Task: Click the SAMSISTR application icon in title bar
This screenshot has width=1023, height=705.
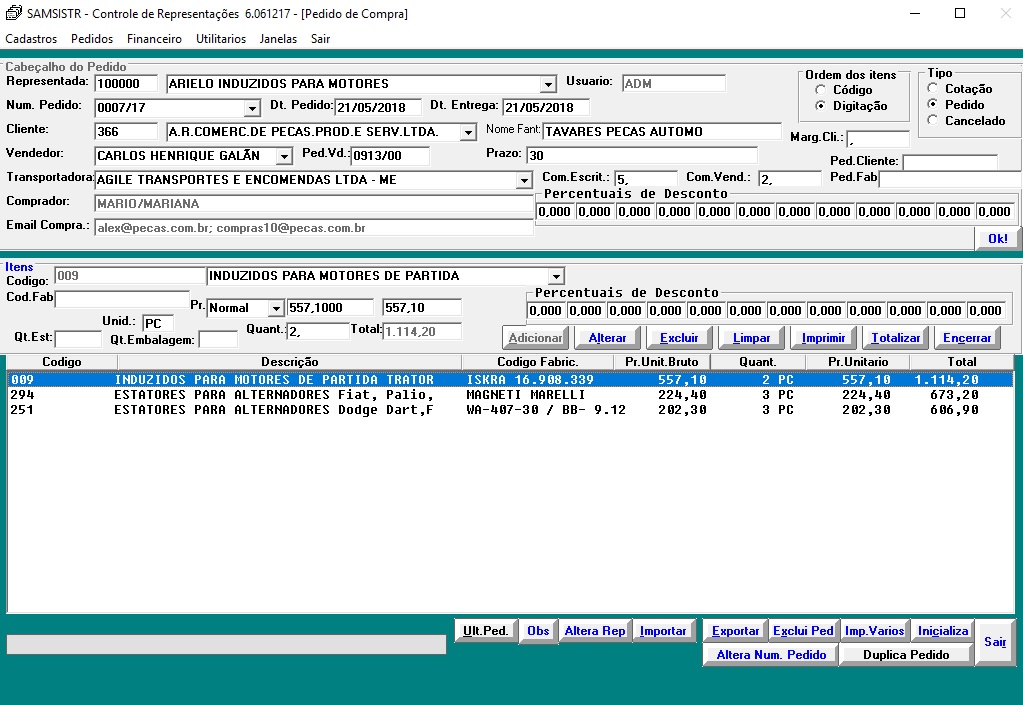Action: tap(13, 13)
